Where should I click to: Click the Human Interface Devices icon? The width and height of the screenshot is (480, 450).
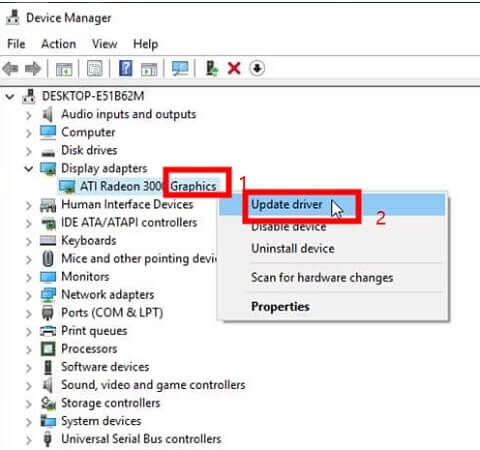click(48, 205)
